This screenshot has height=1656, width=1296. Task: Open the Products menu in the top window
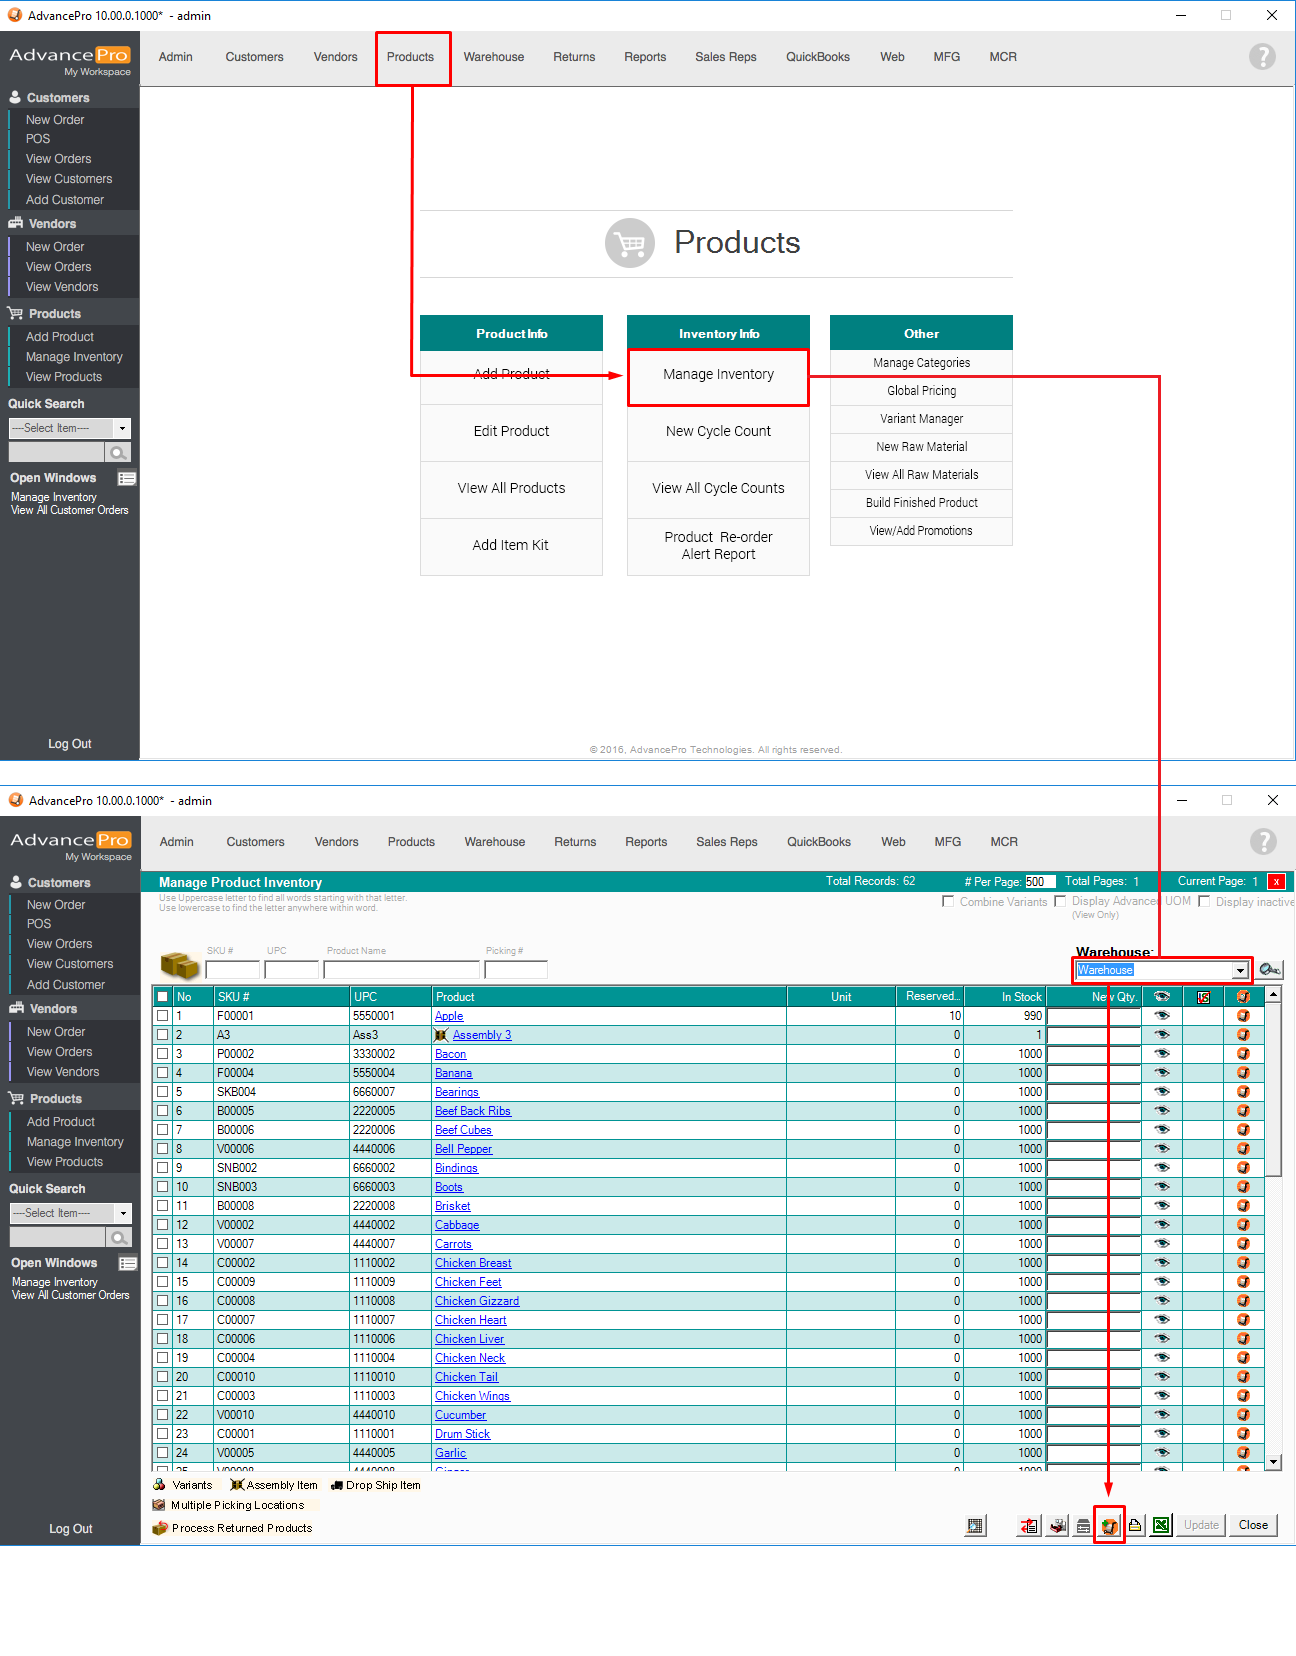[x=410, y=57]
